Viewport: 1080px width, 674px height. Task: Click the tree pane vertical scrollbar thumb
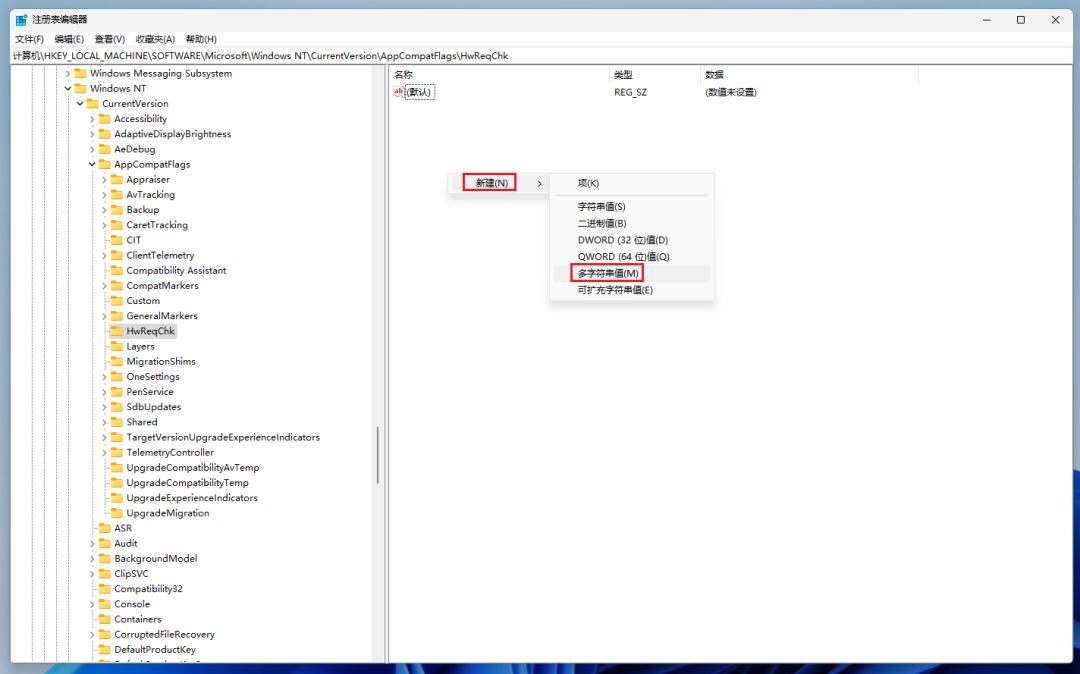(378, 455)
